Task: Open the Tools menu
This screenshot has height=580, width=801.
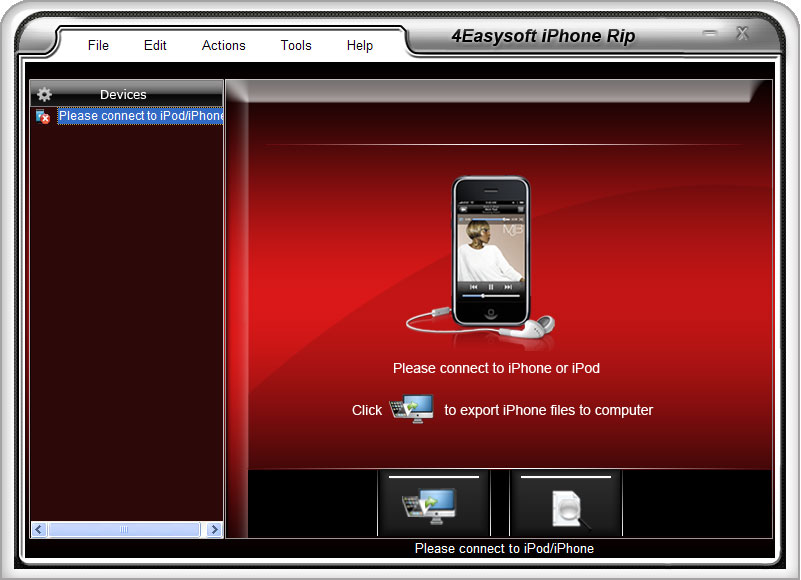Action: (x=296, y=45)
